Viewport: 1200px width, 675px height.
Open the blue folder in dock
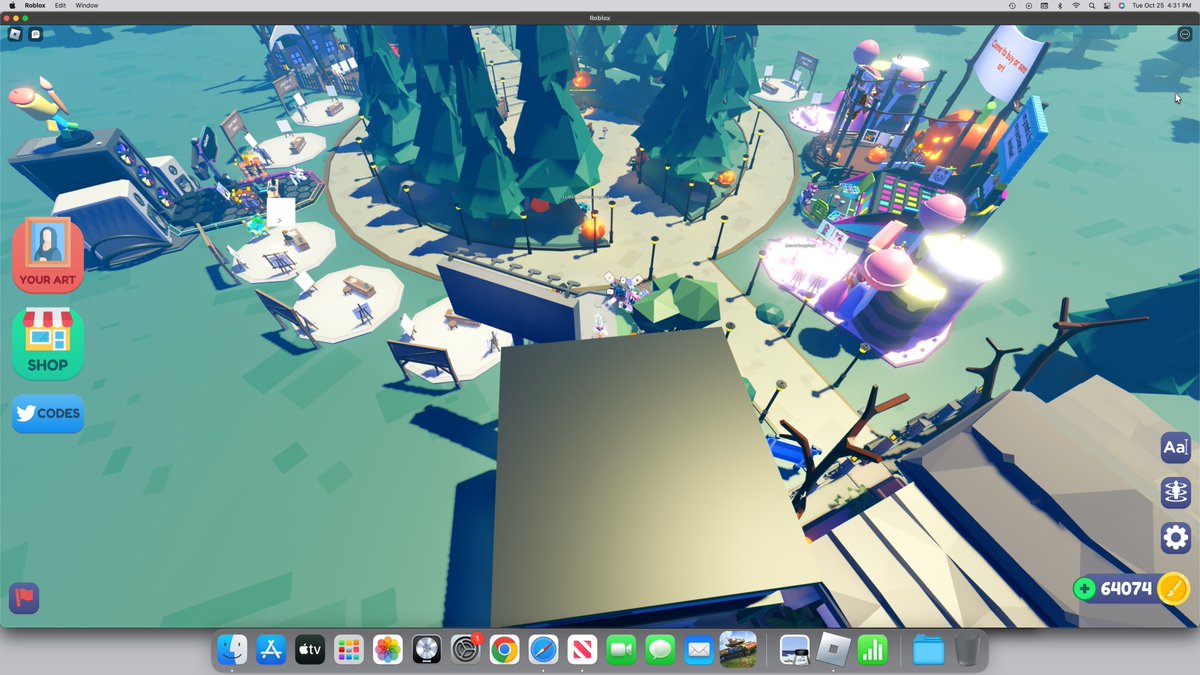(x=929, y=650)
